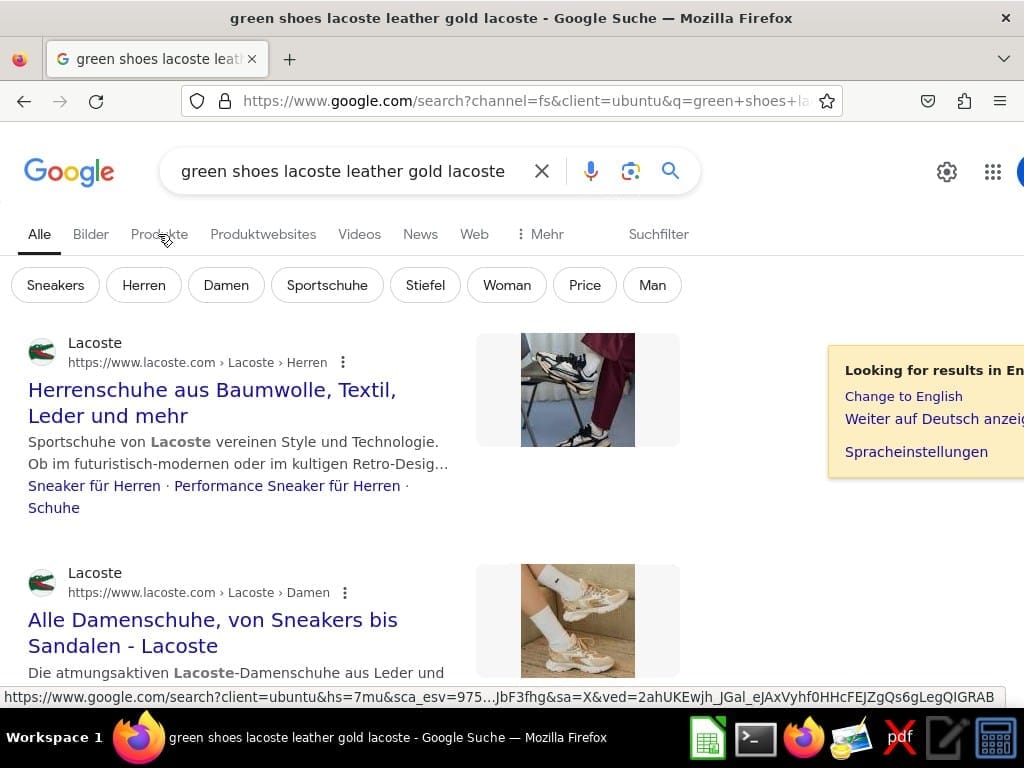
Task: Apply the Stiefel filter chip
Action: tap(425, 285)
